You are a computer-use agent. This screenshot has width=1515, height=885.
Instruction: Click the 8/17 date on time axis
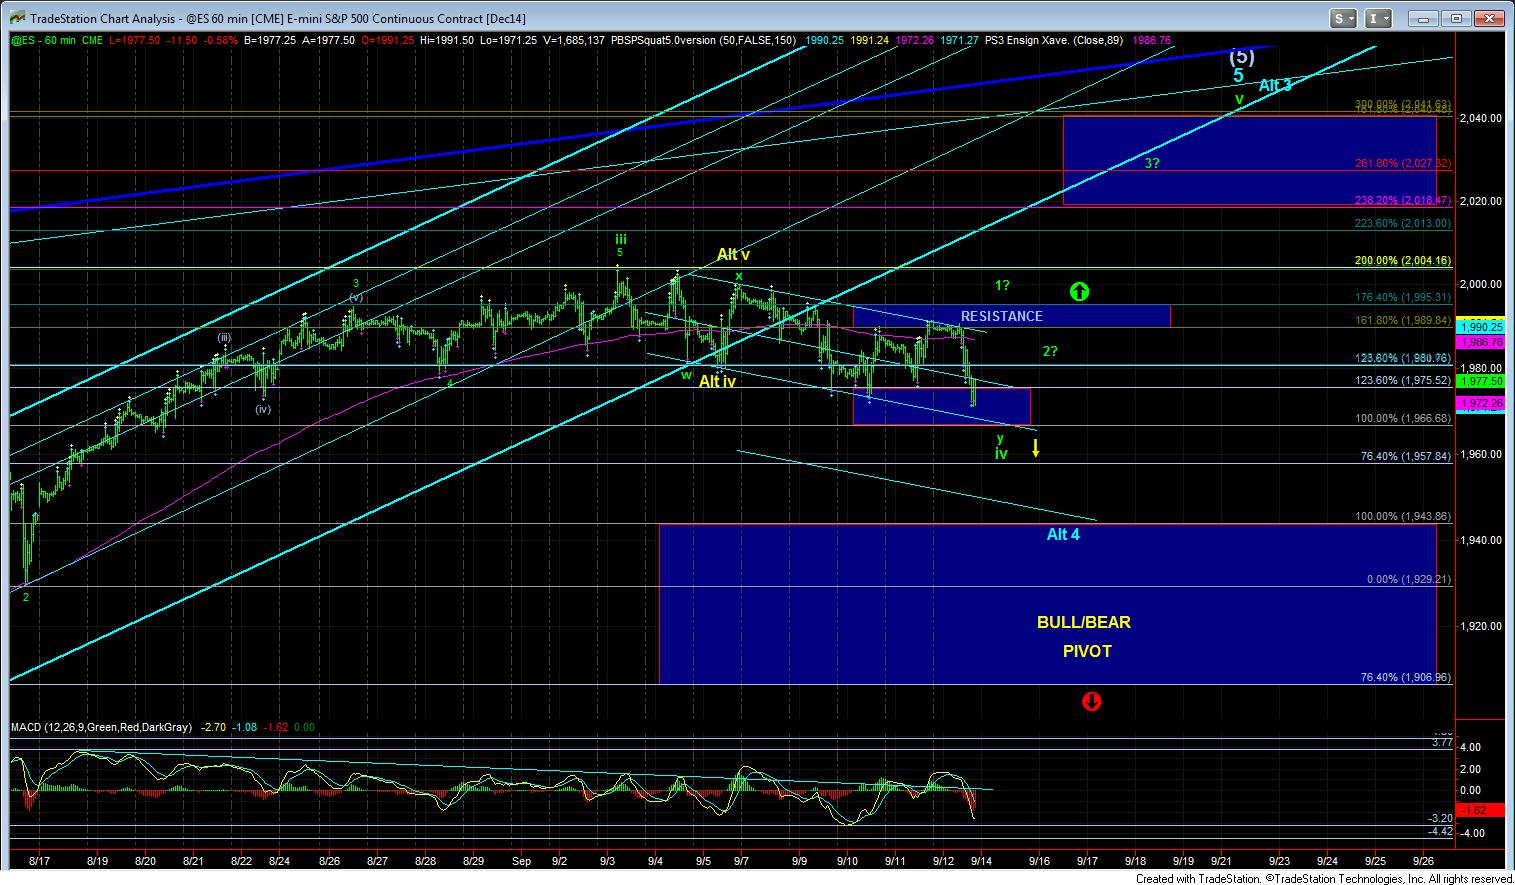[41, 860]
